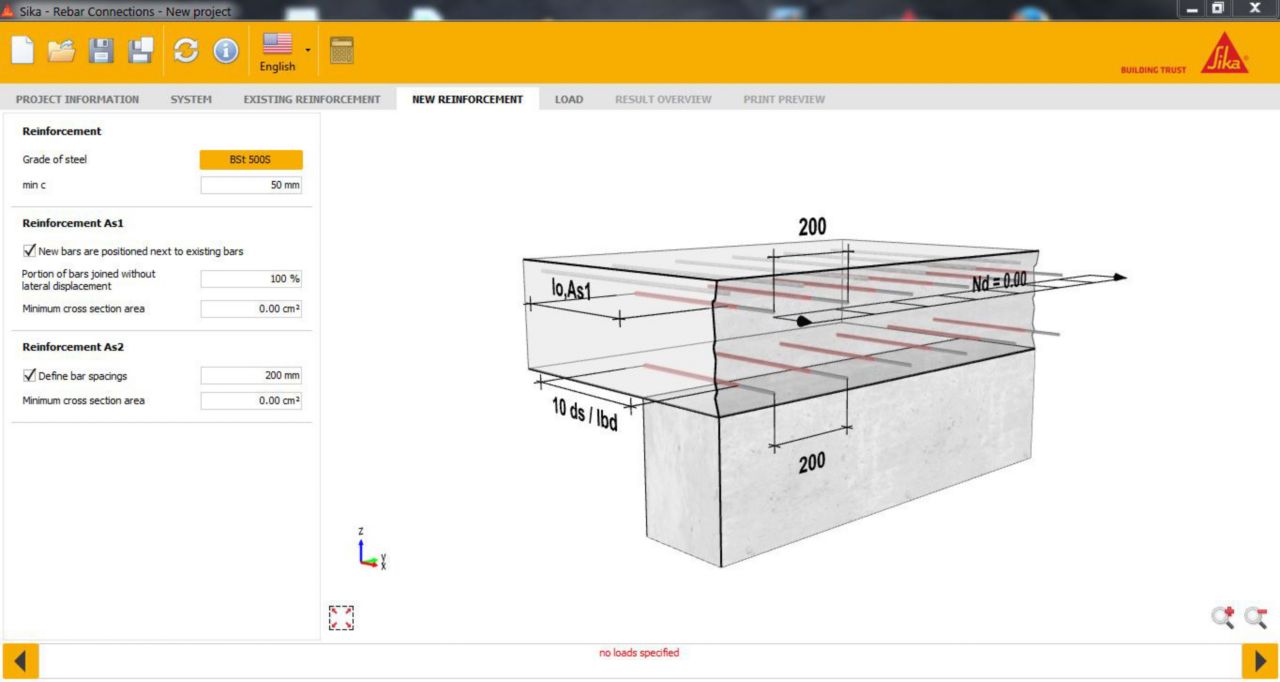Click the min c input field

tap(251, 185)
